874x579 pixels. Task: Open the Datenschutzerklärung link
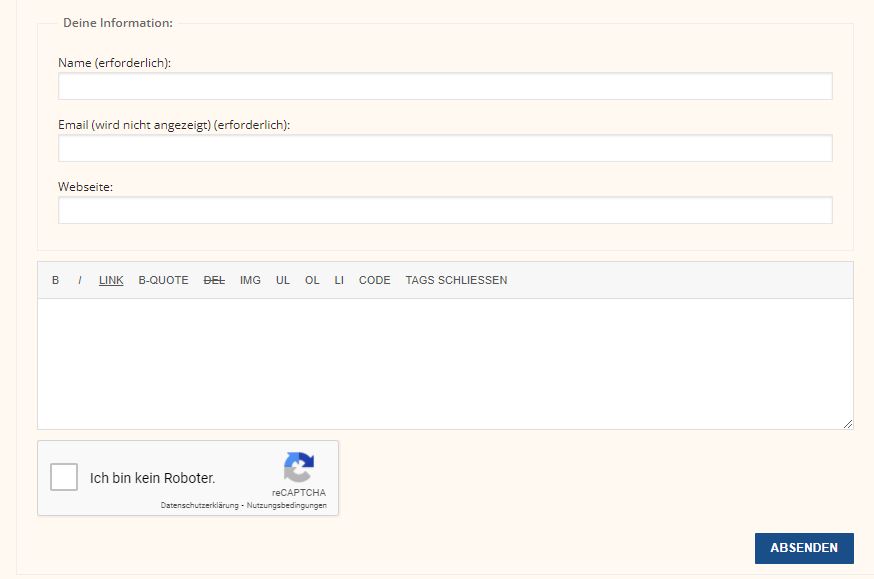200,505
